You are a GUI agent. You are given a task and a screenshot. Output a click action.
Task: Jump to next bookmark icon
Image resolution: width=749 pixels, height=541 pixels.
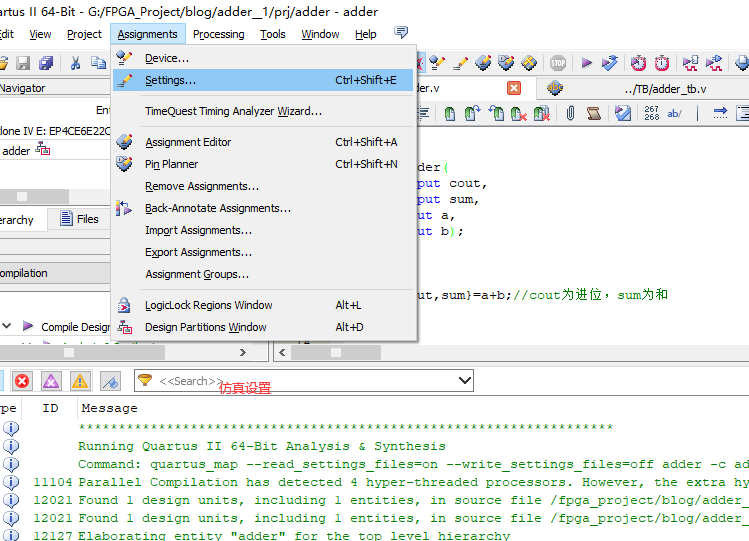472,113
